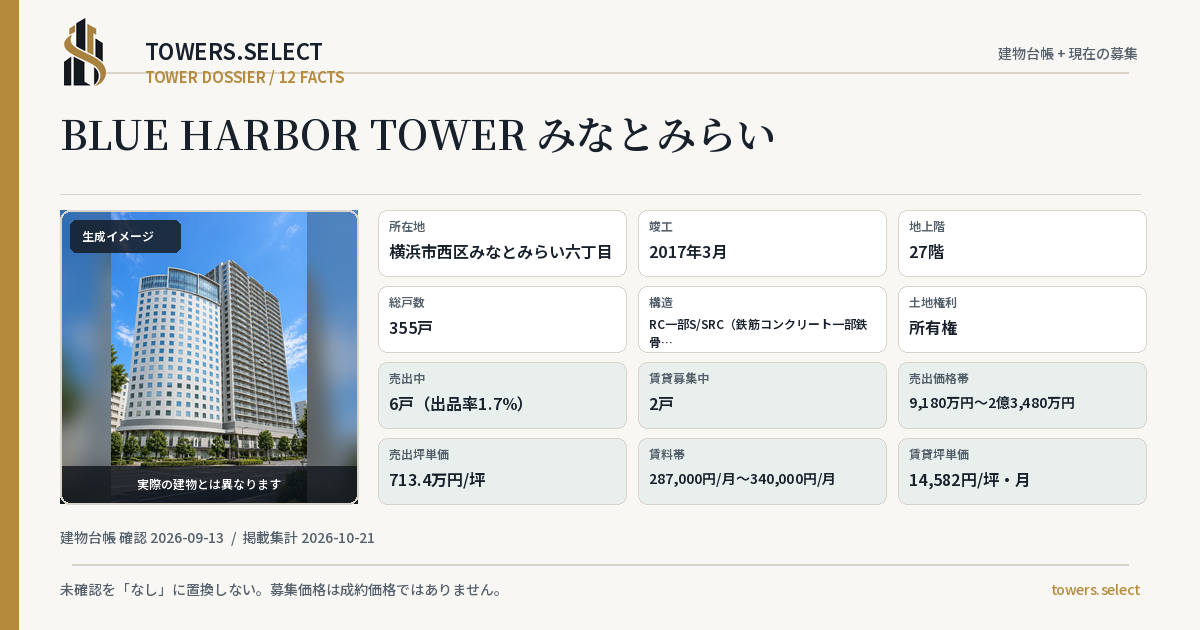The image size is (1200, 630).
Task: Click the 建物台帳 + 現在の募集 header label
Action: pyautogui.click(x=1068, y=53)
